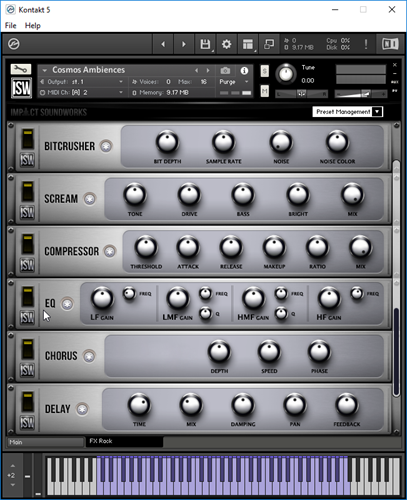Mute the instrument with M button
407x500 pixels.
[265, 91]
